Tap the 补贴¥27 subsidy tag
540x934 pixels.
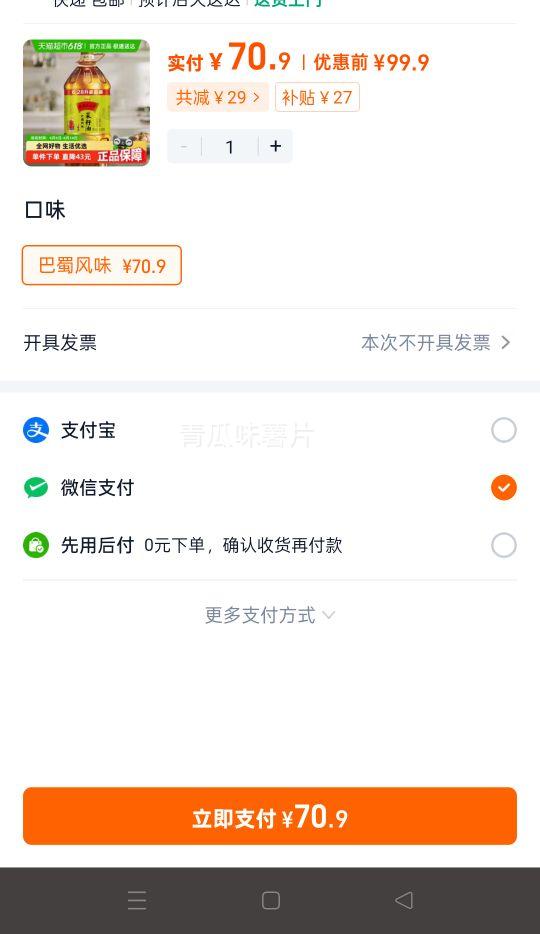click(317, 97)
